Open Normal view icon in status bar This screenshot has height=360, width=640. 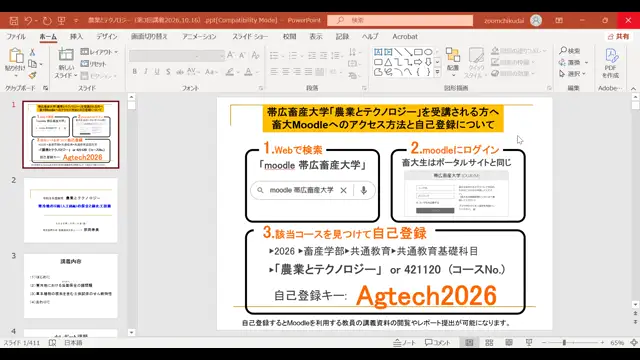pos(469,343)
